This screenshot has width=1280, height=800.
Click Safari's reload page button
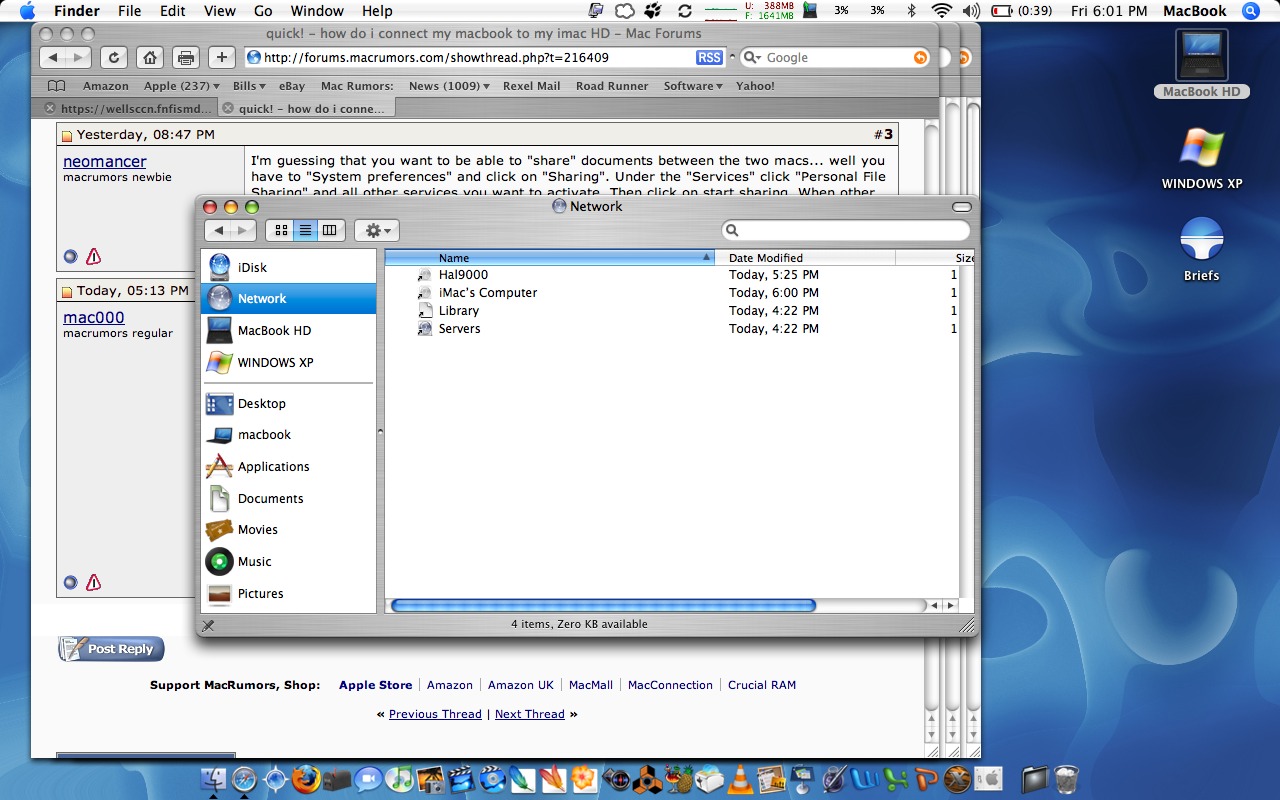pos(113,58)
